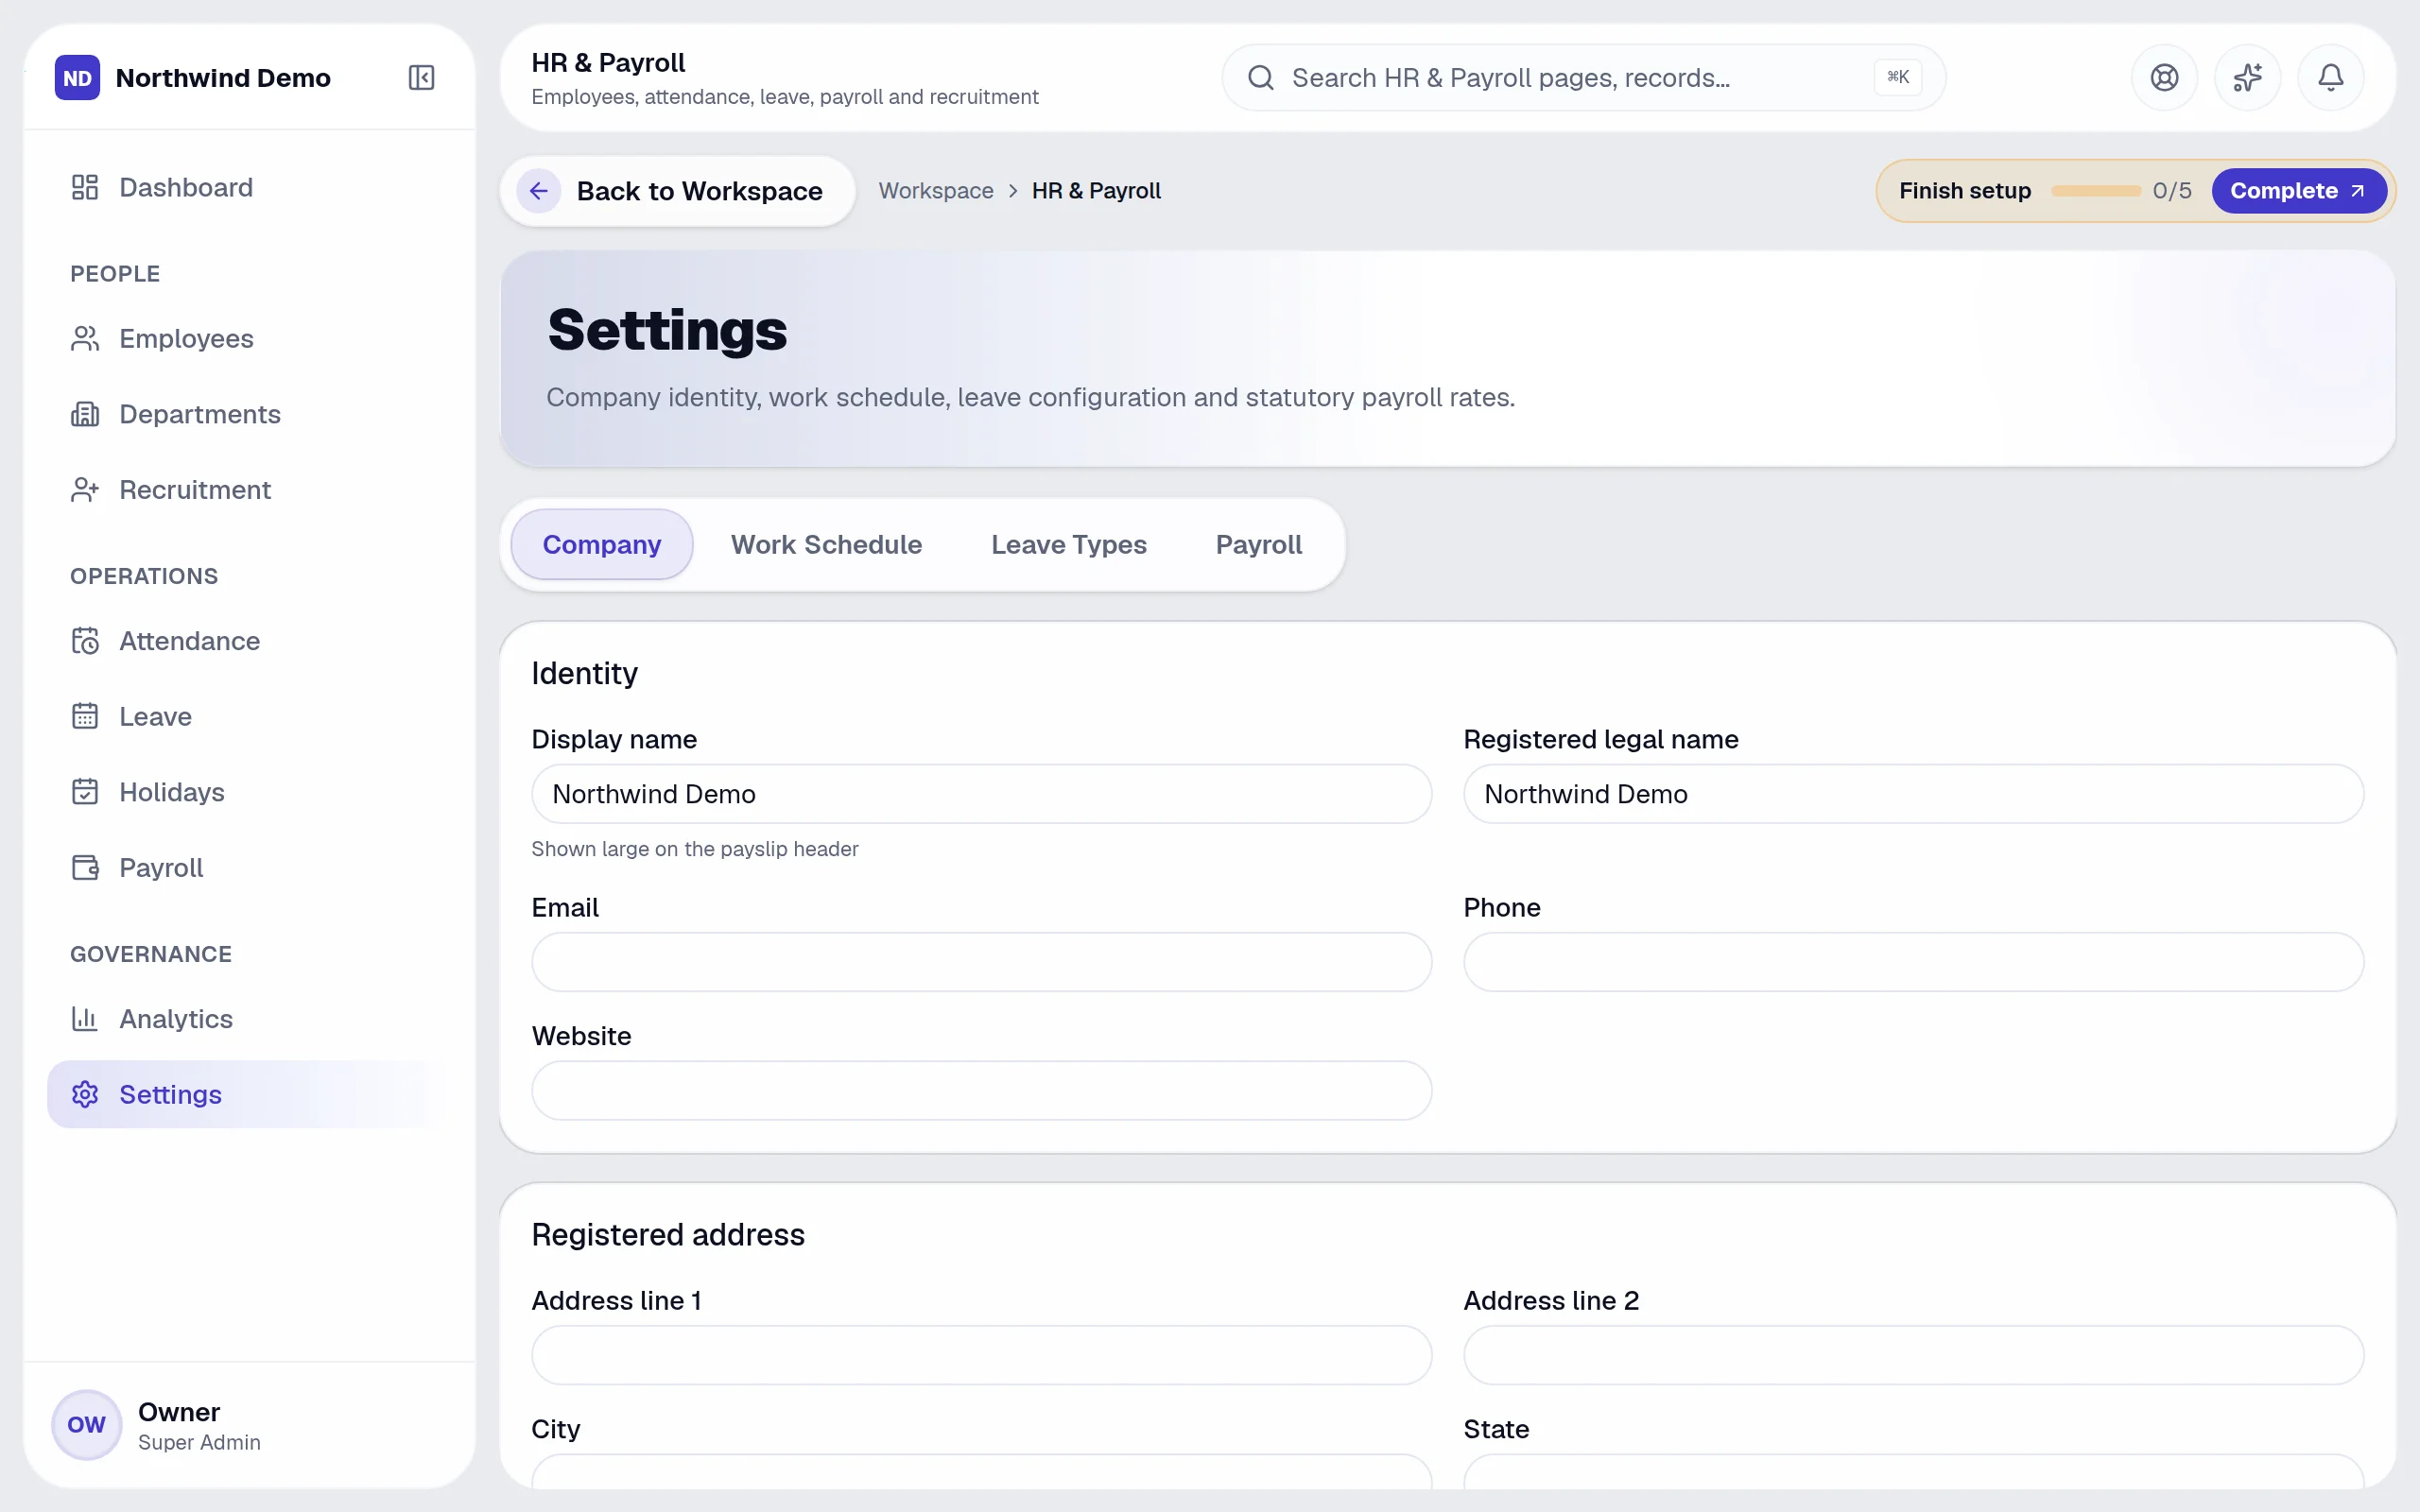2420x1512 pixels.
Task: Collapse the sidebar with the panel icon
Action: pyautogui.click(x=421, y=77)
